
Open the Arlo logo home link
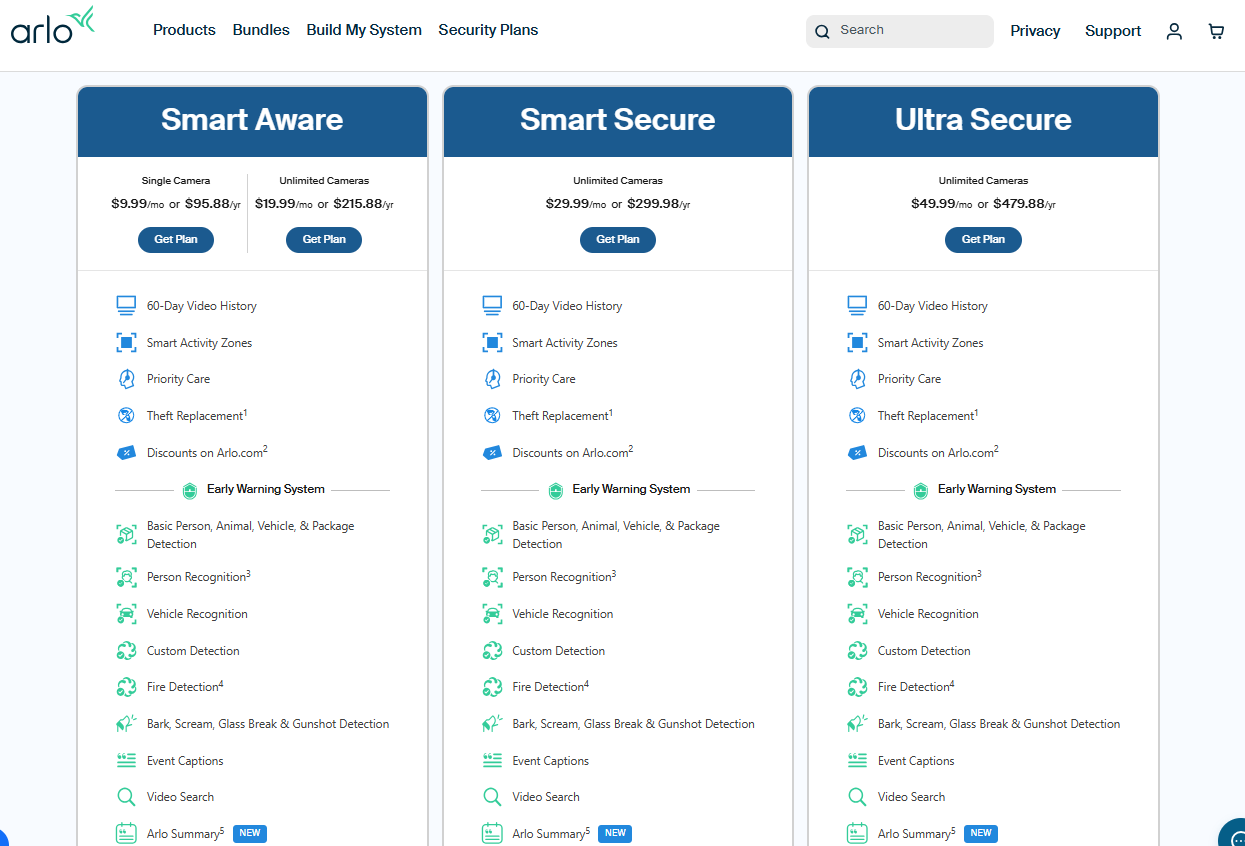coord(53,26)
